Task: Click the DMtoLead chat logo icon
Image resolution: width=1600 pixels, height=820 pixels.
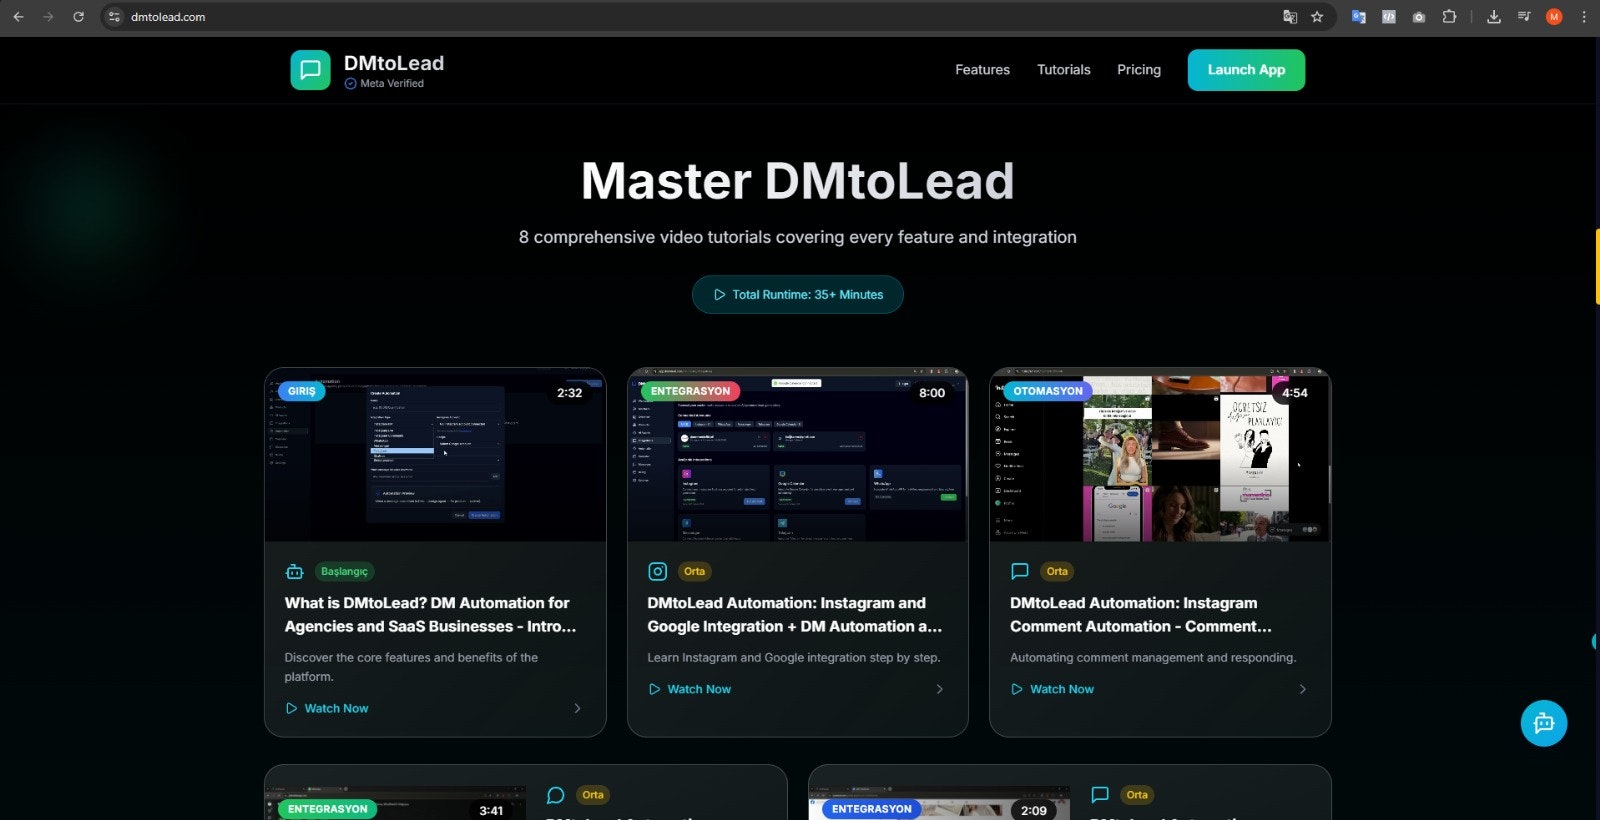Action: click(310, 70)
